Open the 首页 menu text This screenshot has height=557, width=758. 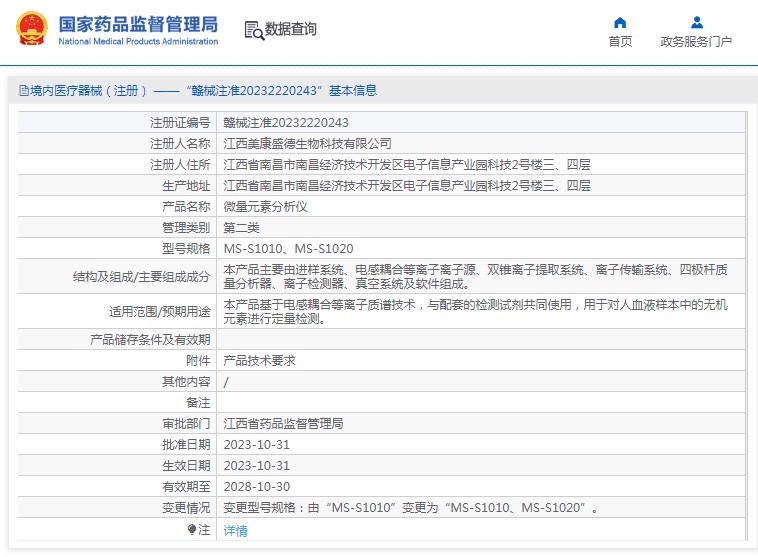tap(620, 42)
